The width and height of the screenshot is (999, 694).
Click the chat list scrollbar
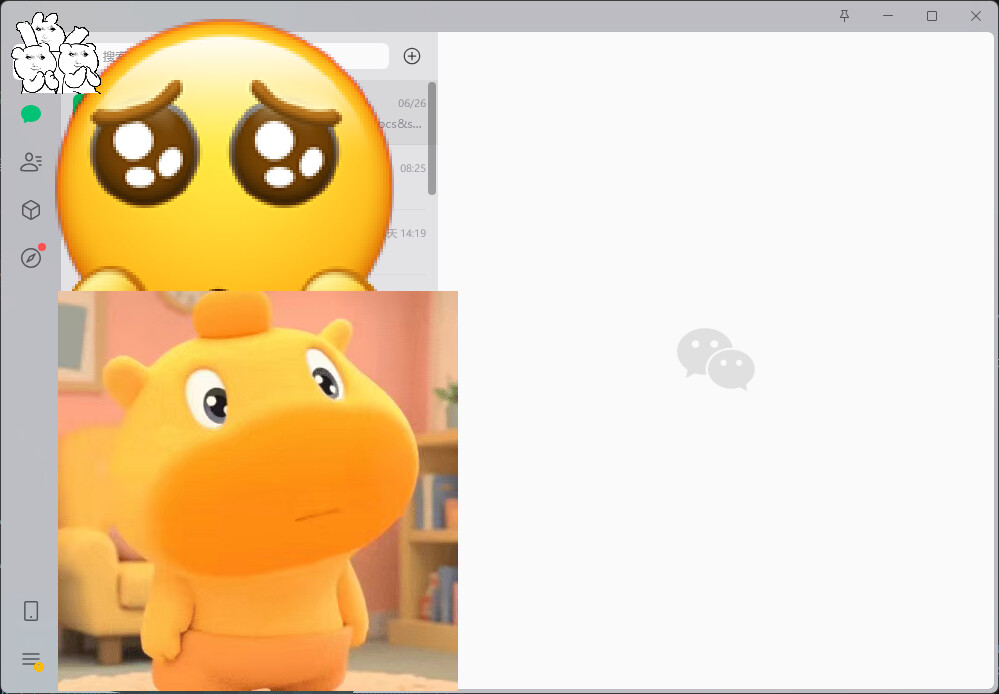point(432,138)
